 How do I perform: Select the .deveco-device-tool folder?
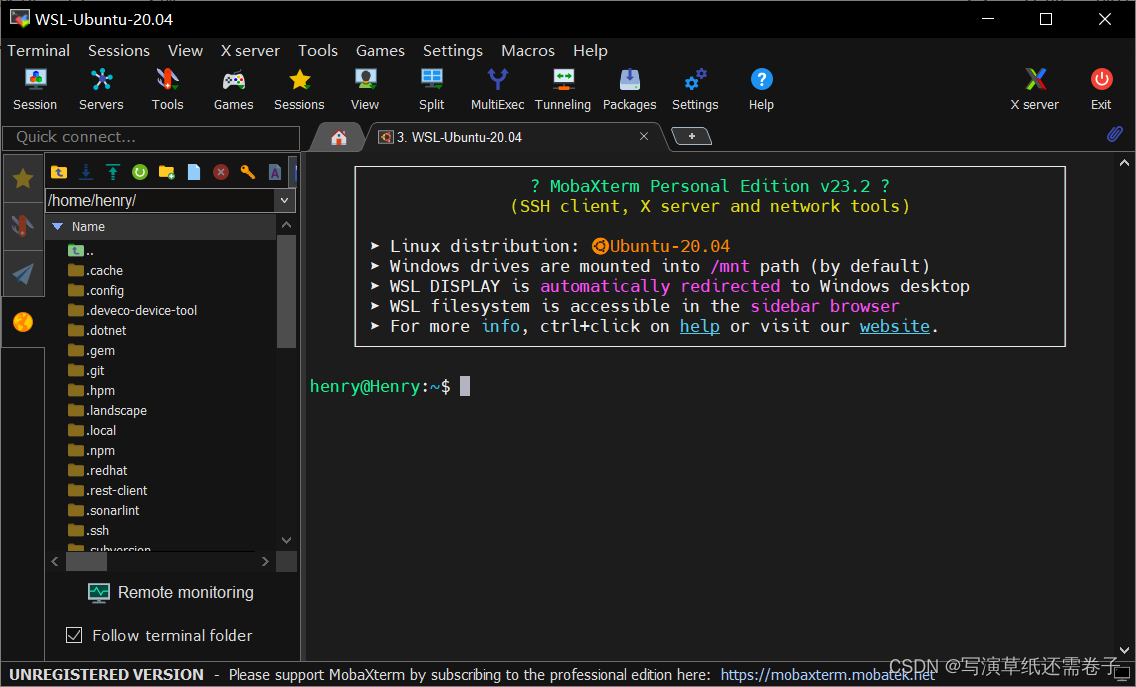pyautogui.click(x=133, y=310)
